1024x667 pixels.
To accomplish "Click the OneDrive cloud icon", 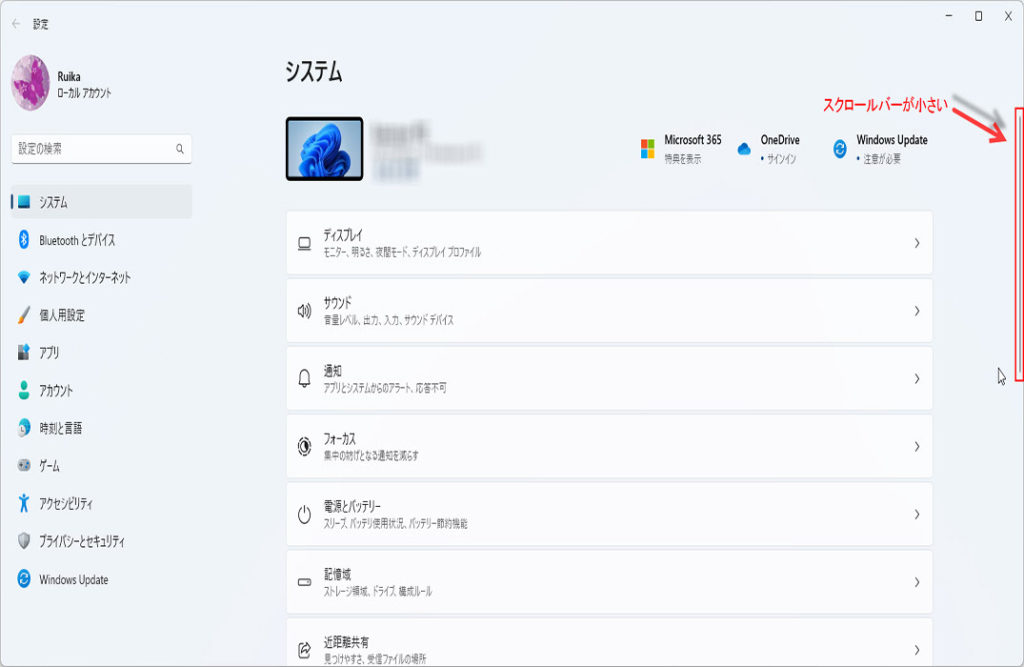I will tap(743, 149).
